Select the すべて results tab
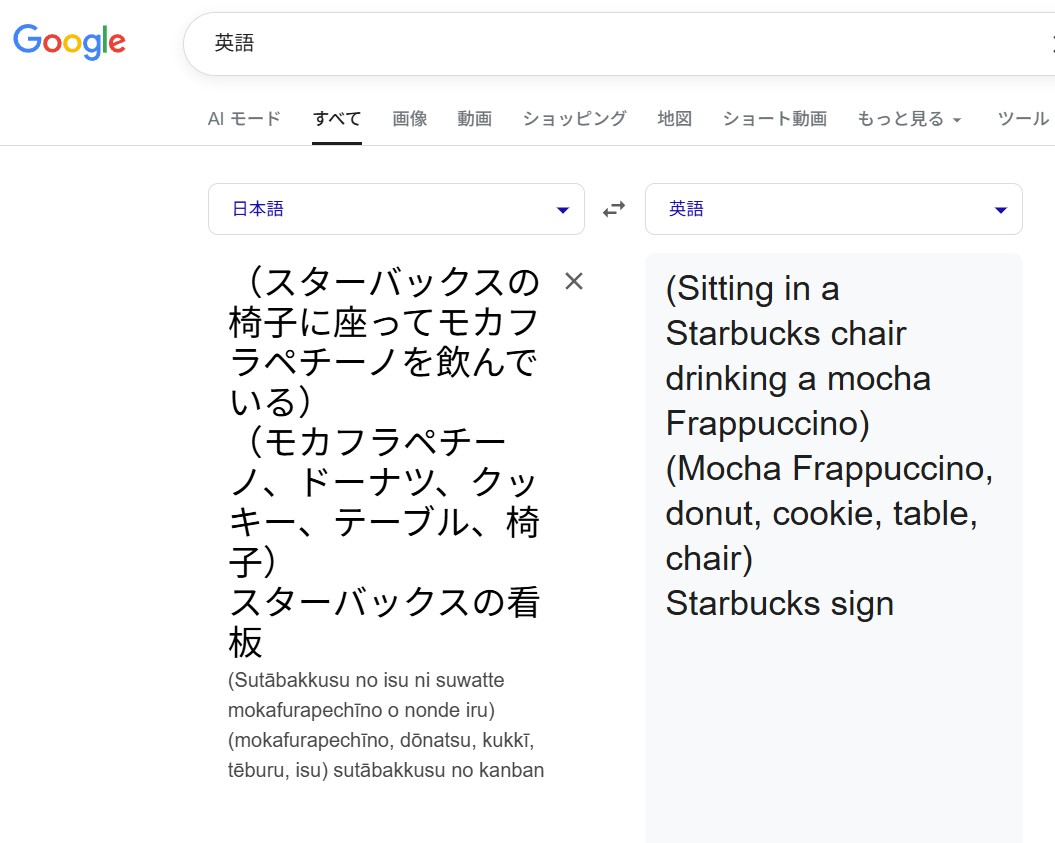Viewport: 1055px width, 843px height. (x=336, y=119)
